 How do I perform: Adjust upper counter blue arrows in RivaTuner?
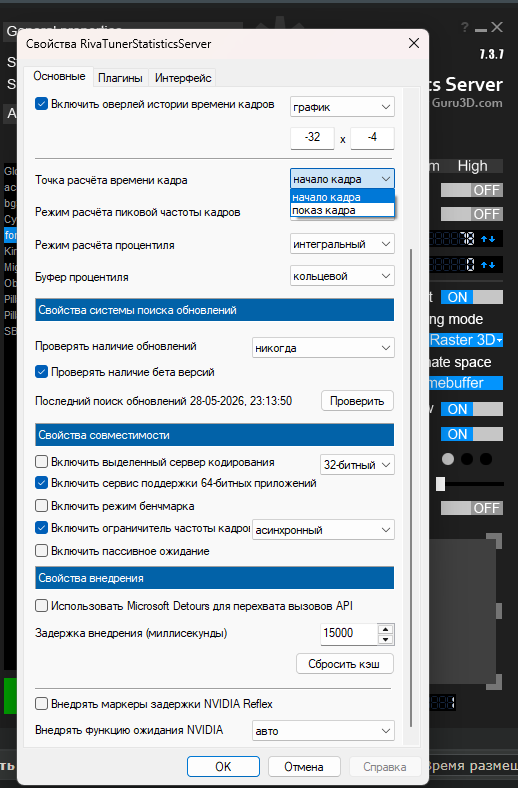pos(488,239)
